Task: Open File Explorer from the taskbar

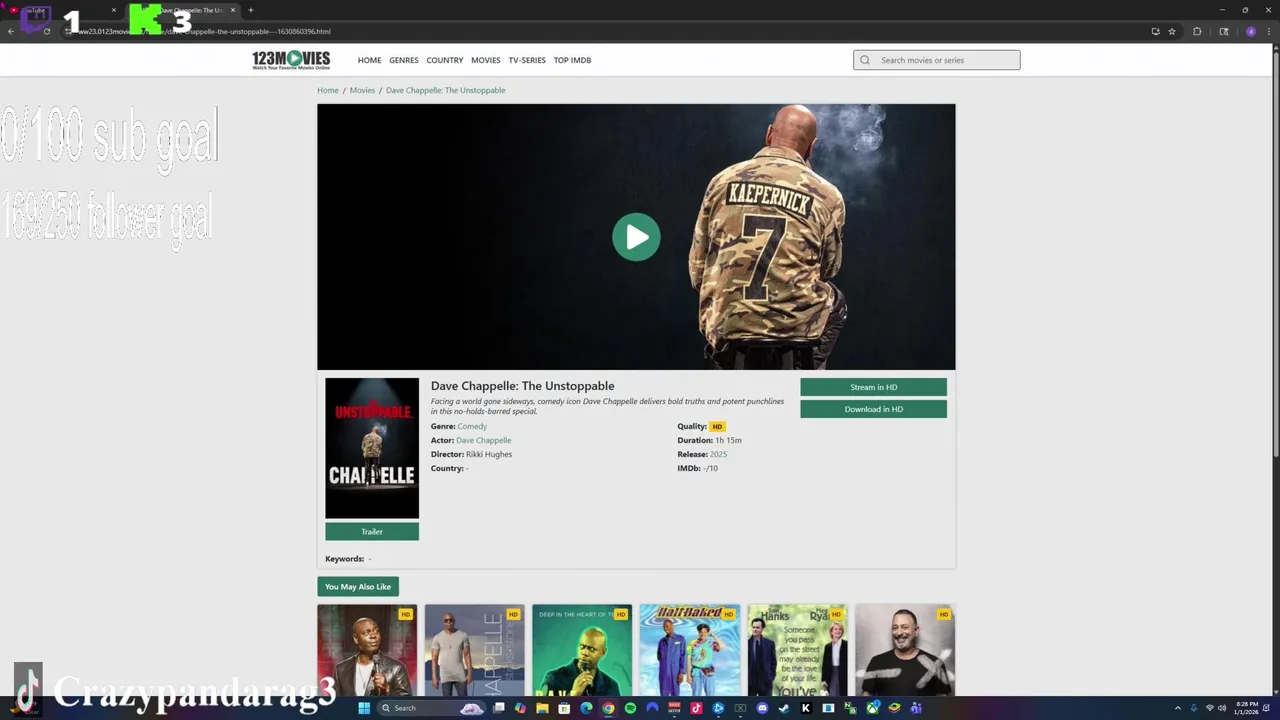Action: point(543,708)
